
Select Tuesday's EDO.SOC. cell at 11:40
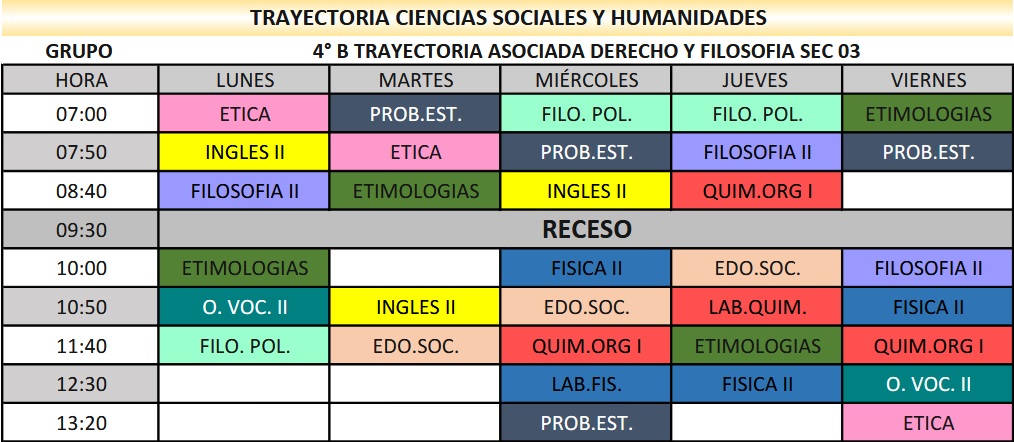415,346
